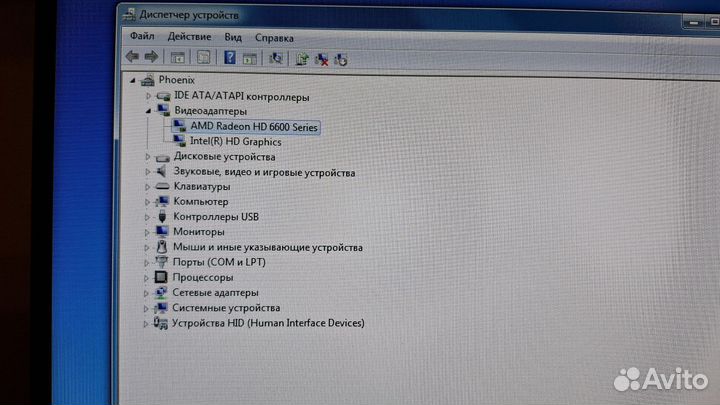The image size is (720, 405).
Task: Open the Вид menu
Action: click(233, 37)
